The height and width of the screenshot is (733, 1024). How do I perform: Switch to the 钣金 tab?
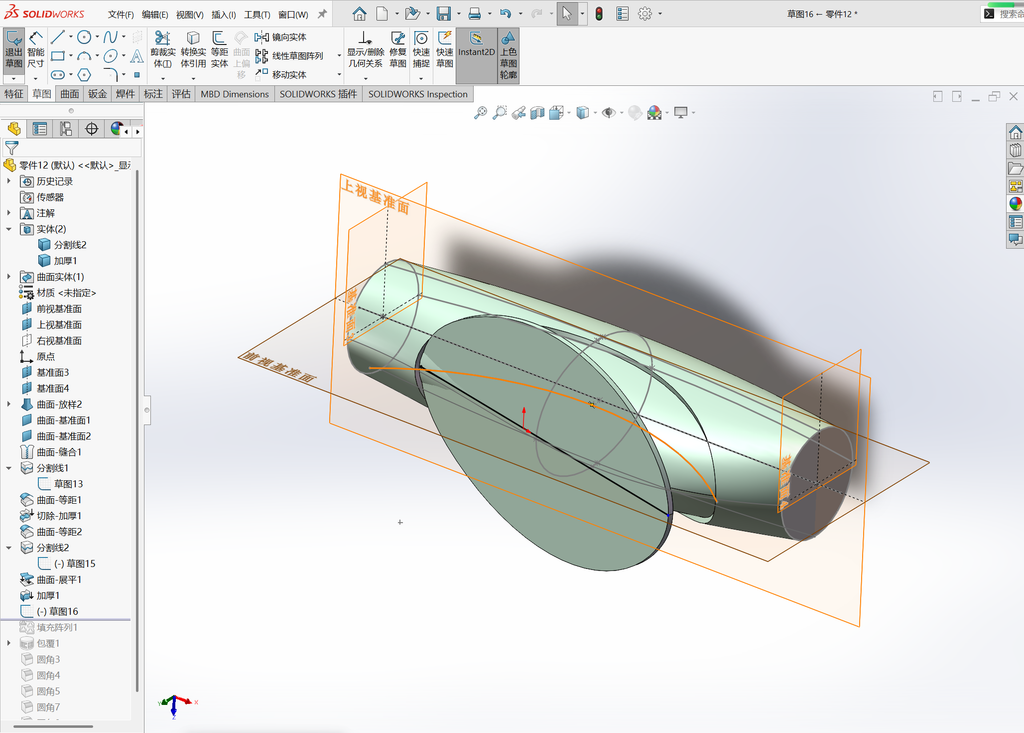click(x=97, y=94)
